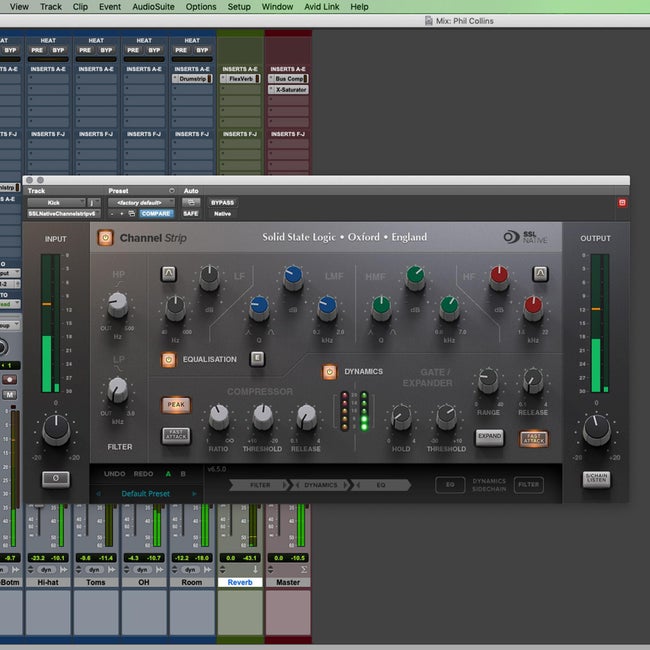Toggle the sidechain FILTER routing button
The height and width of the screenshot is (650, 650).
pos(529,485)
